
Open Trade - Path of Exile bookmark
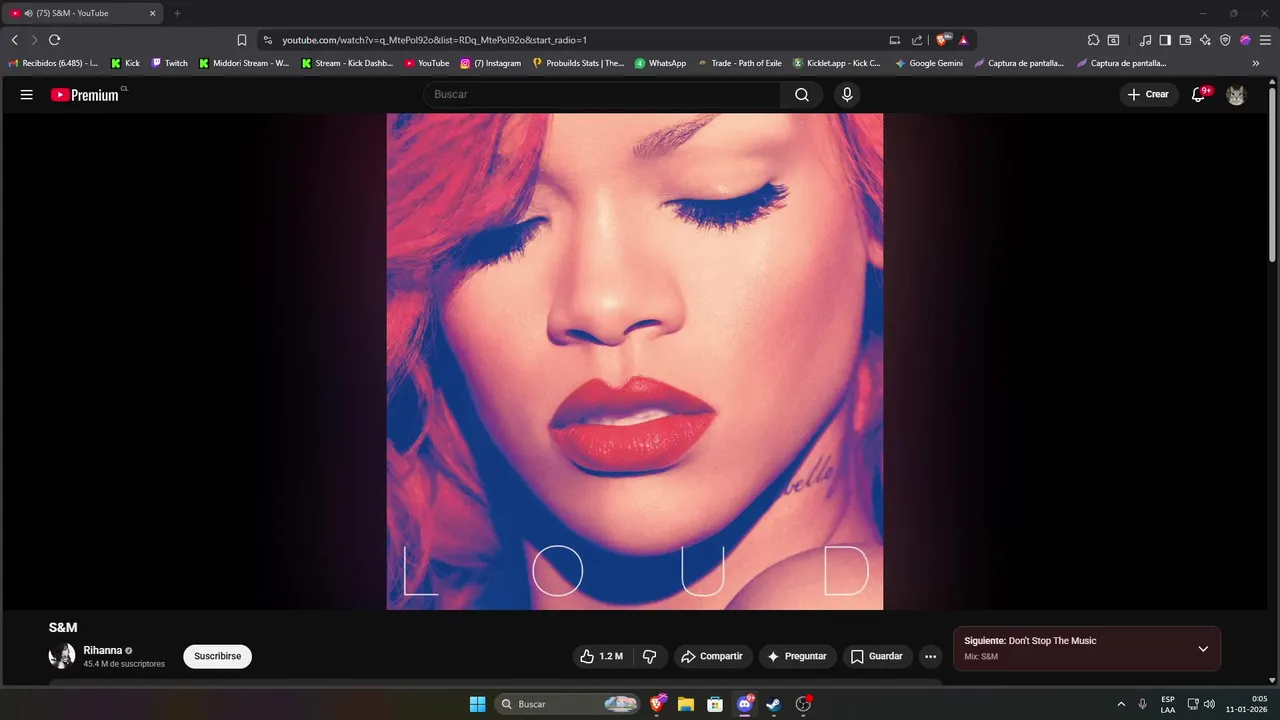(x=739, y=63)
